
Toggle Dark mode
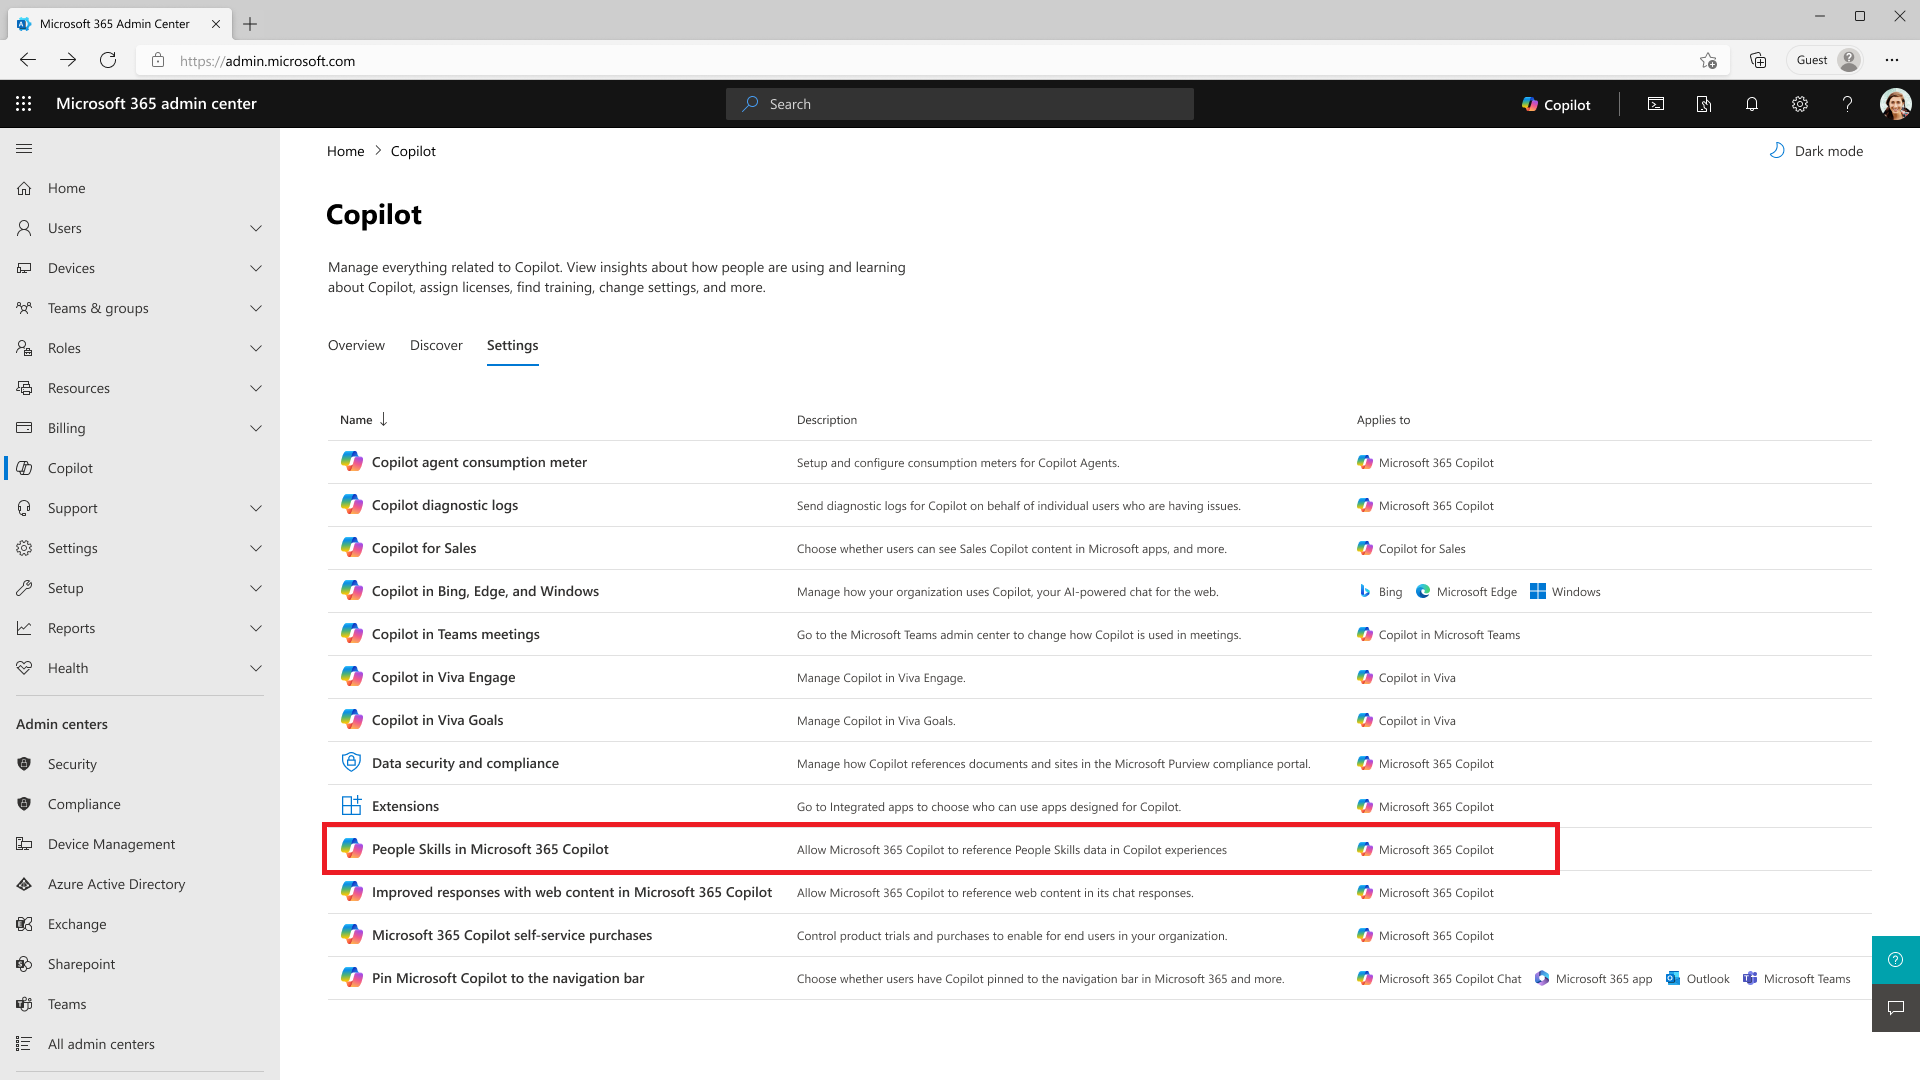[1816, 151]
